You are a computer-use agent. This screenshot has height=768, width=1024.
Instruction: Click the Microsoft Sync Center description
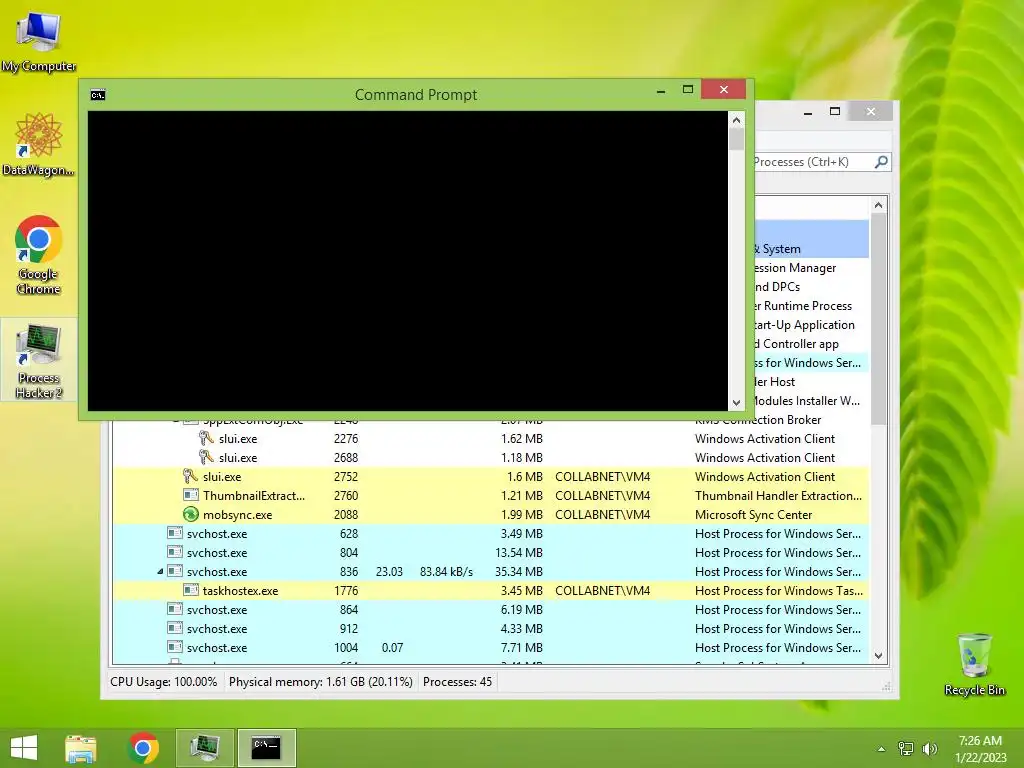pos(754,515)
